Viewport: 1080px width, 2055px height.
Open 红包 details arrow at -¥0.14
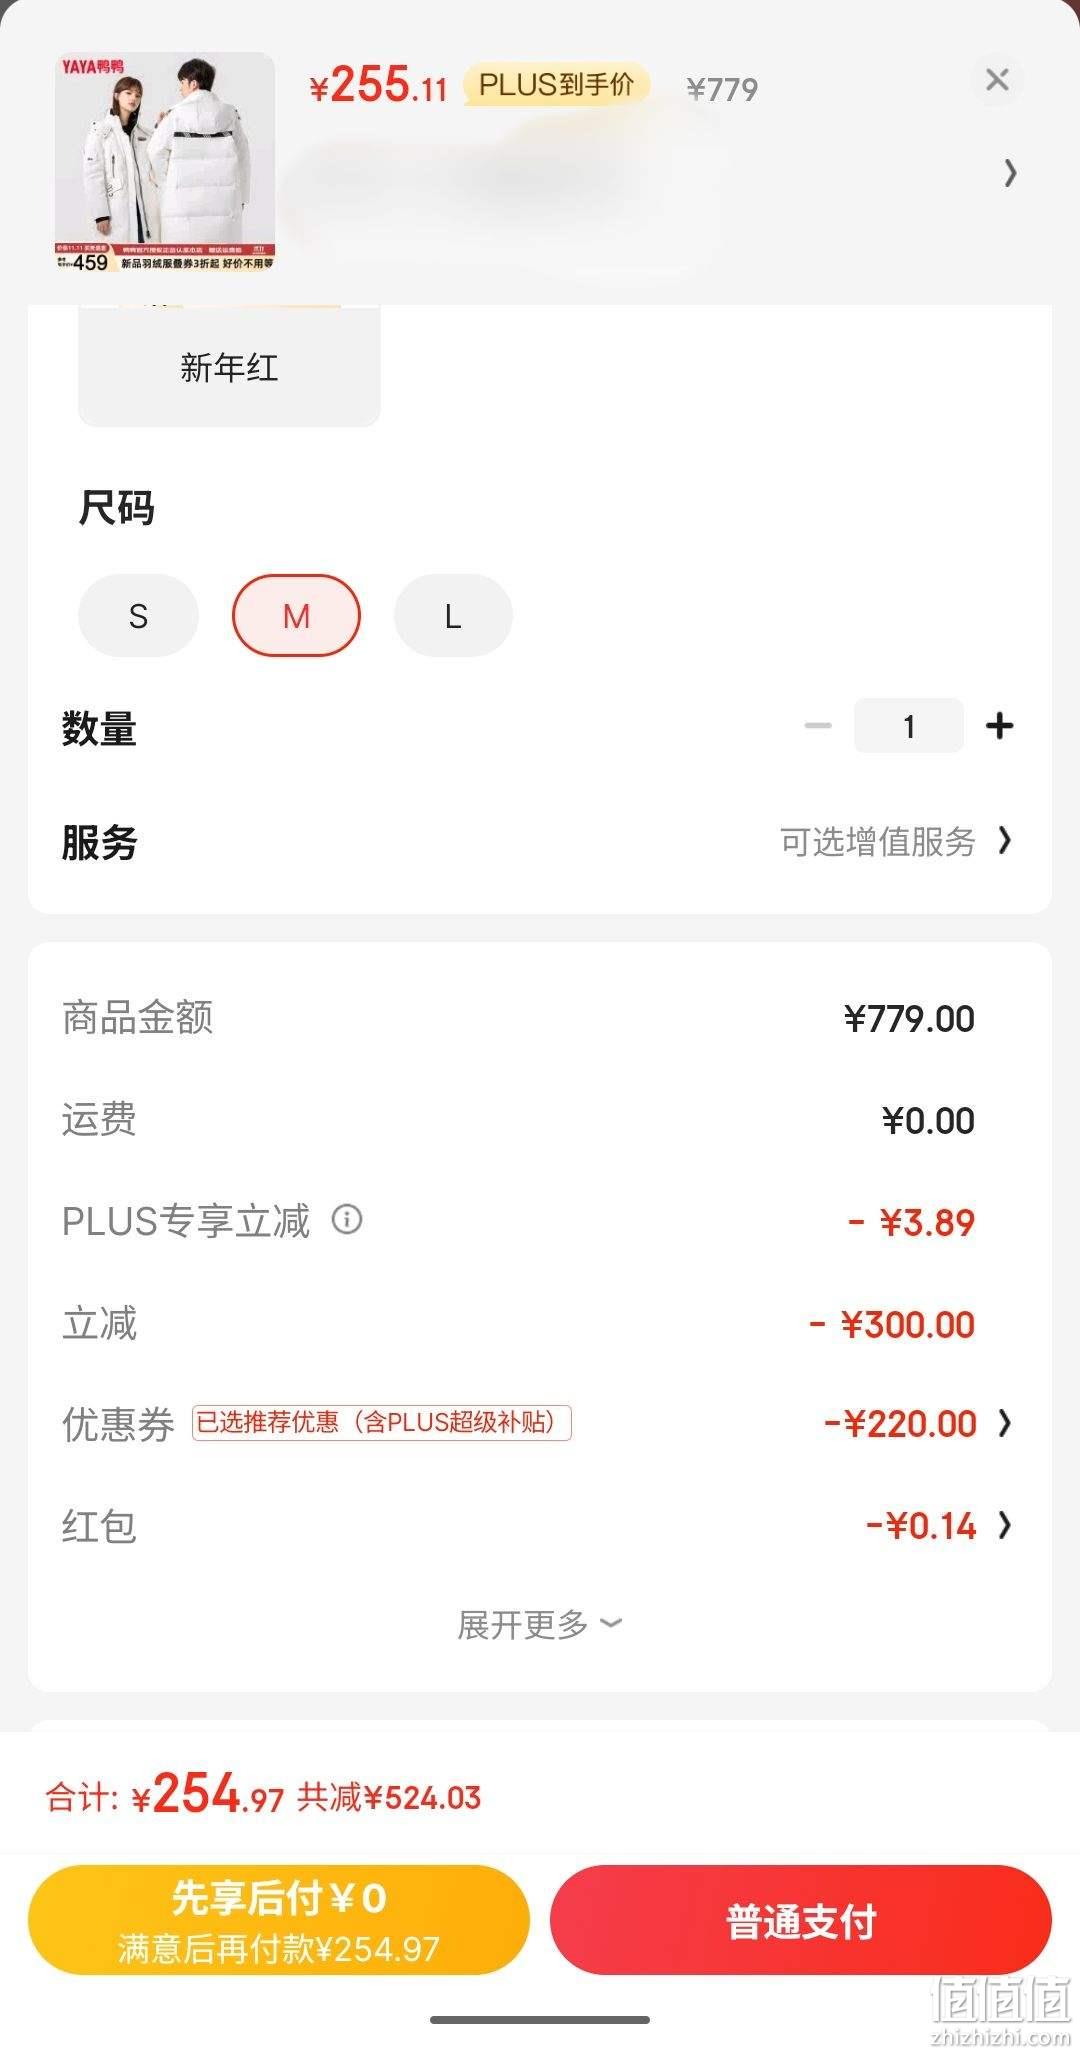pyautogui.click(x=1005, y=1525)
